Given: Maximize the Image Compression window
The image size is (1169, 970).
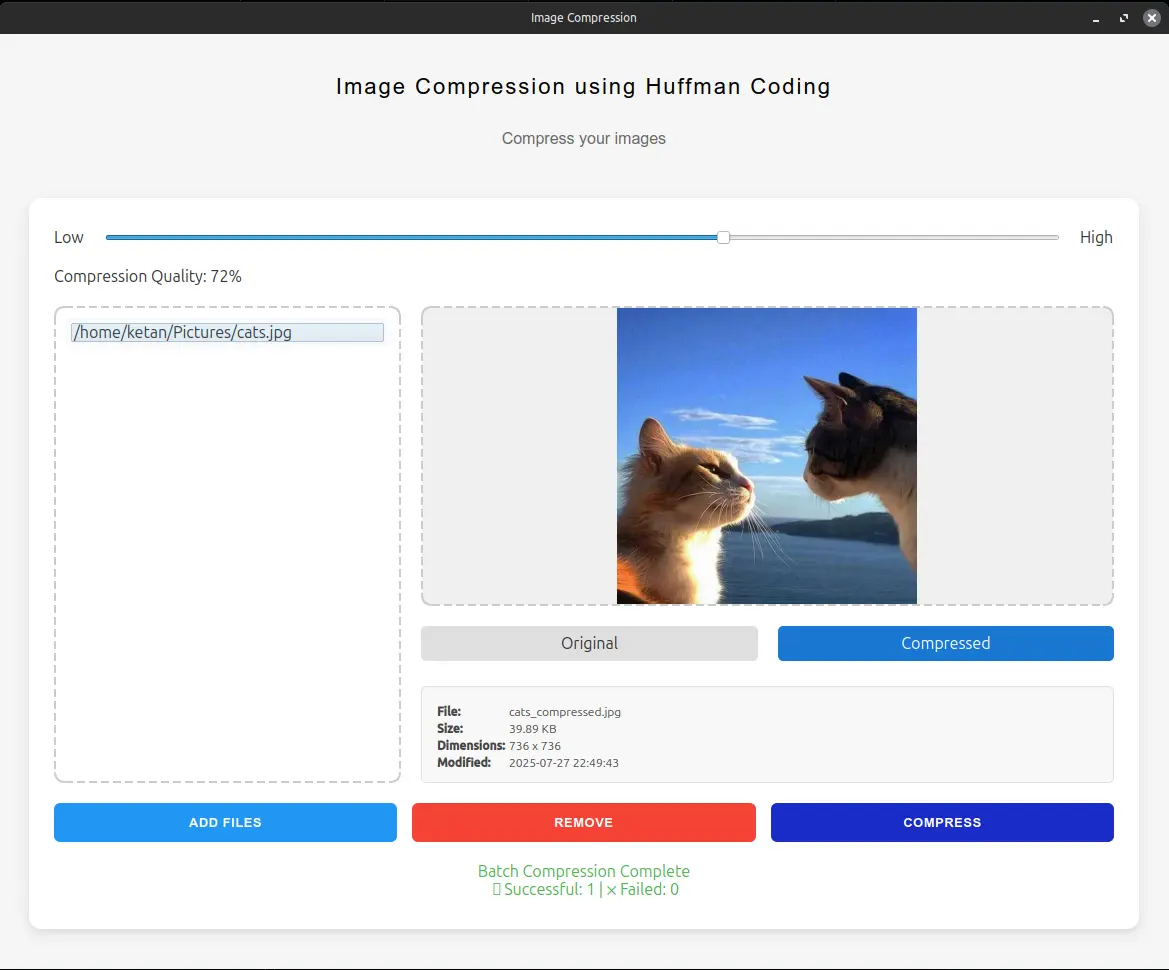Looking at the screenshot, I should pos(1123,17).
